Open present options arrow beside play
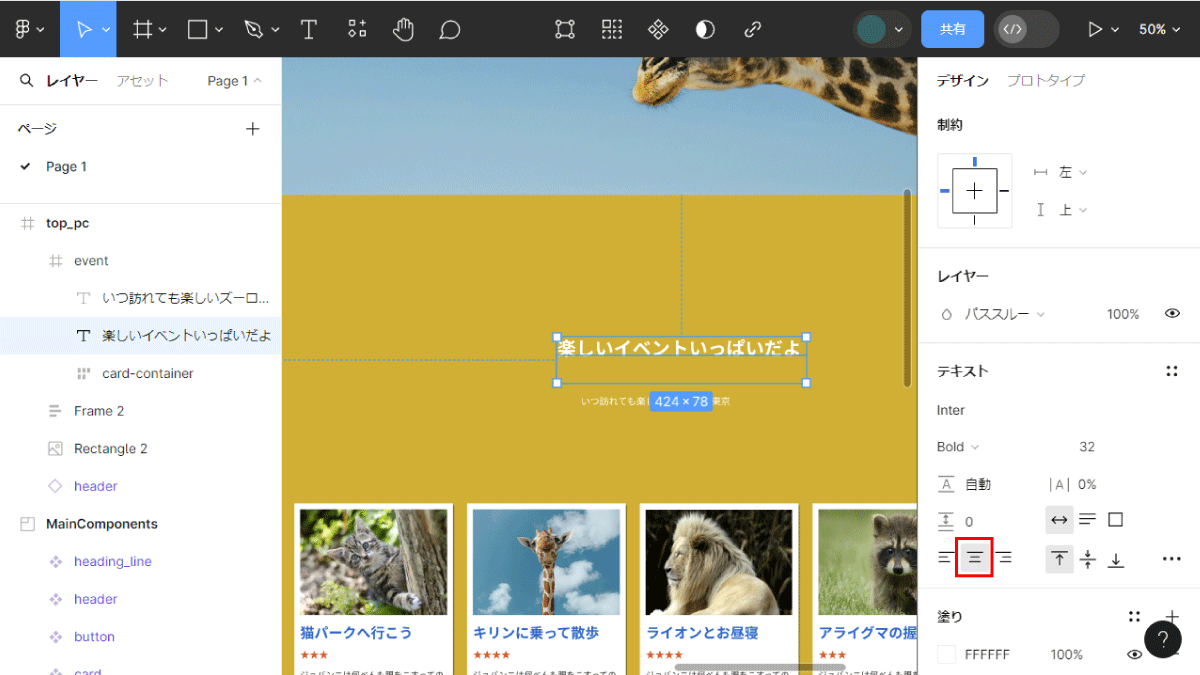 point(1115,30)
